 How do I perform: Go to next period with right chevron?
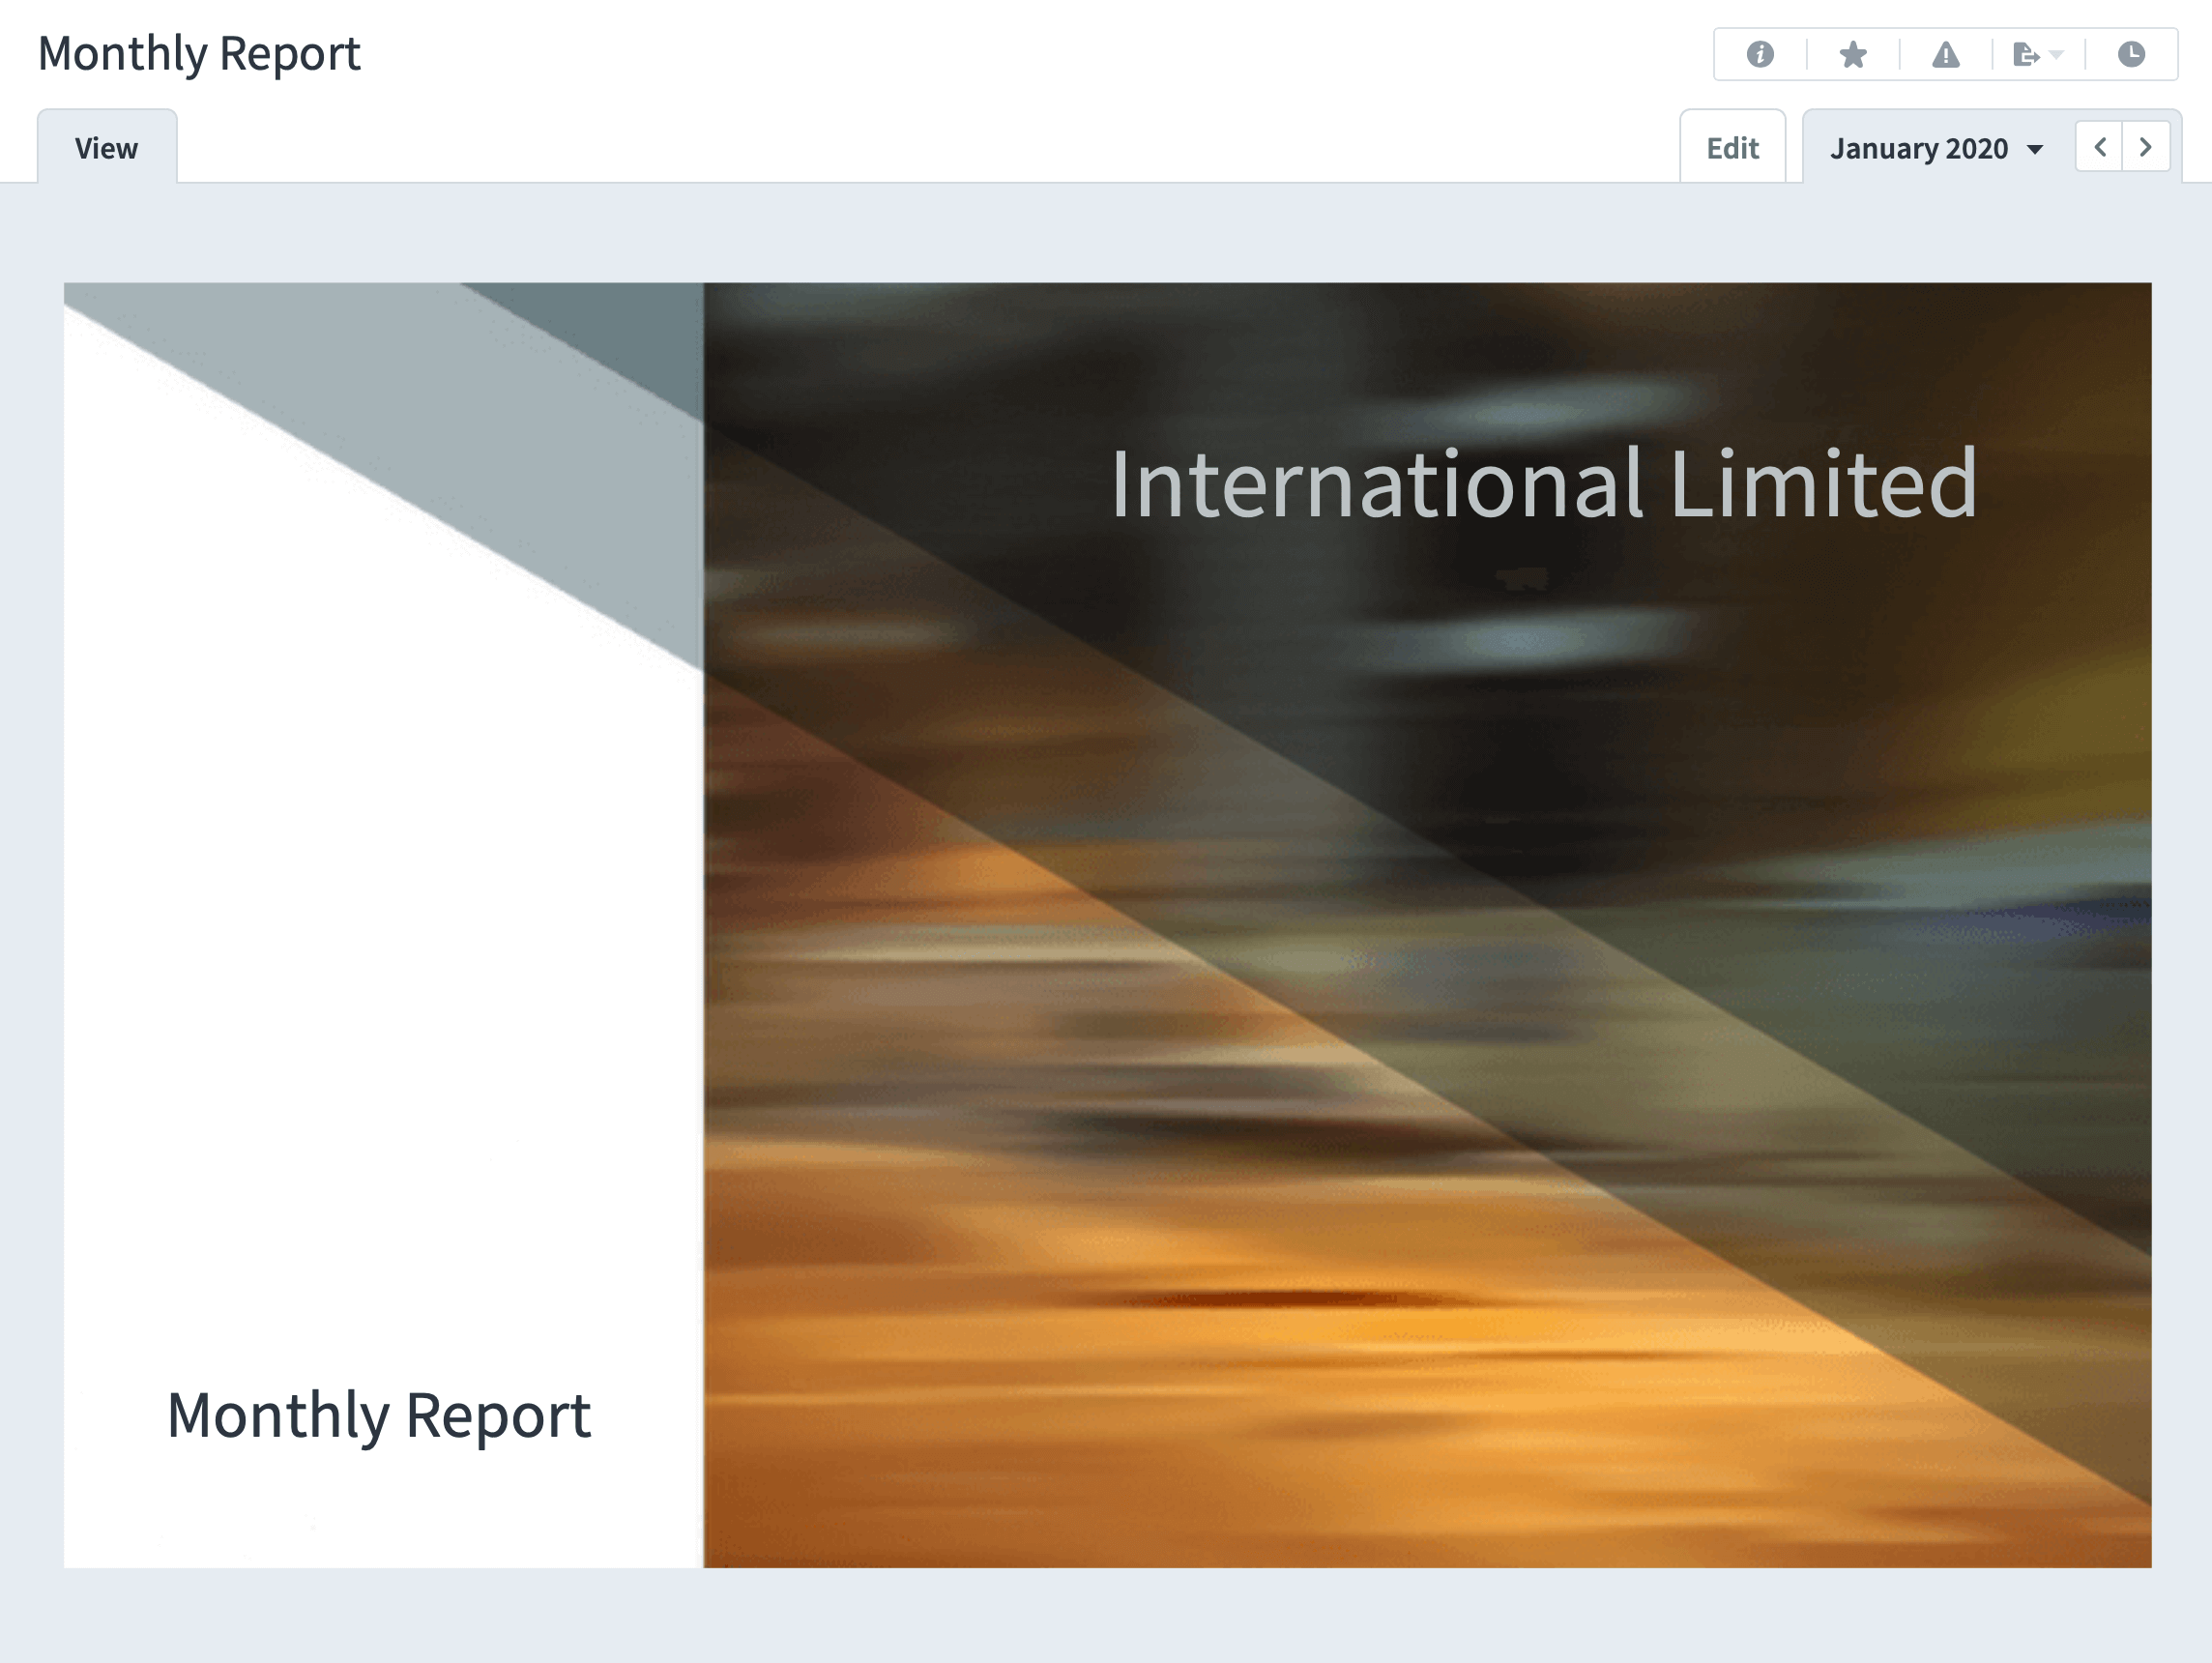2146,147
